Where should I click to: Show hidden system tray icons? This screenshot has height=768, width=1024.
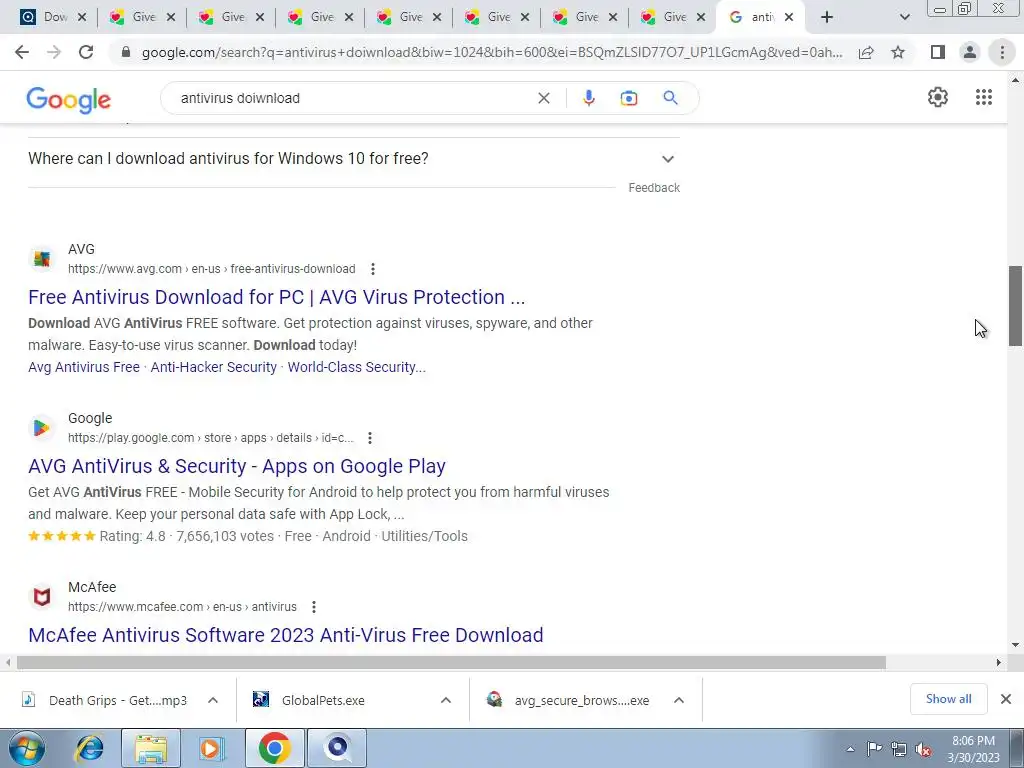click(850, 749)
